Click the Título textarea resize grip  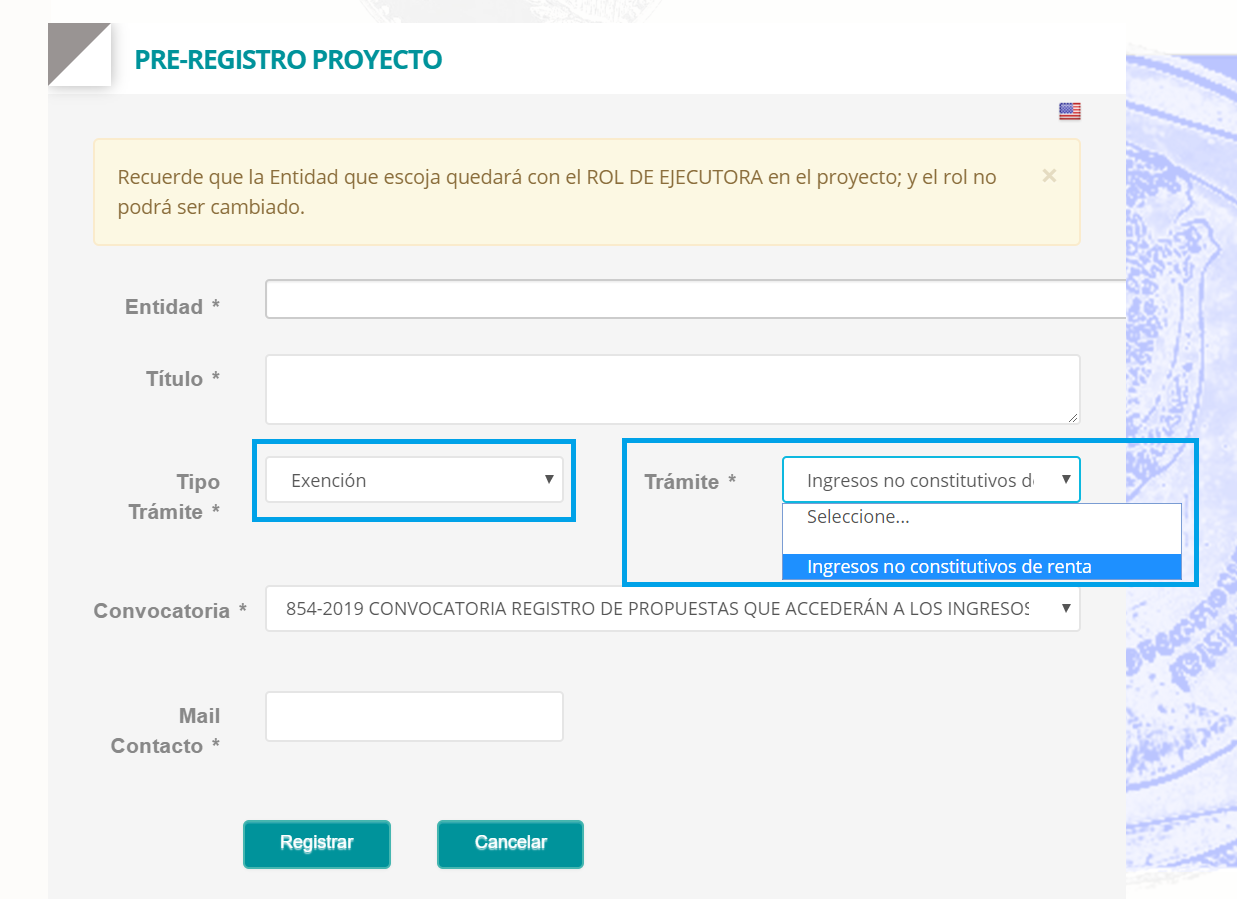tap(1072, 416)
